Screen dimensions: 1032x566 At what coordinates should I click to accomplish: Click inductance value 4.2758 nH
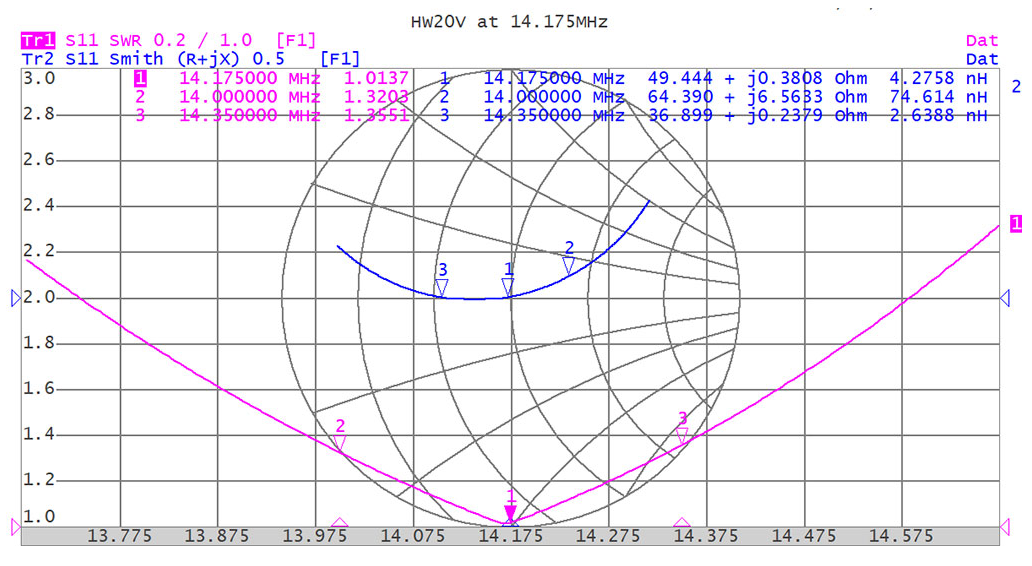[938, 78]
